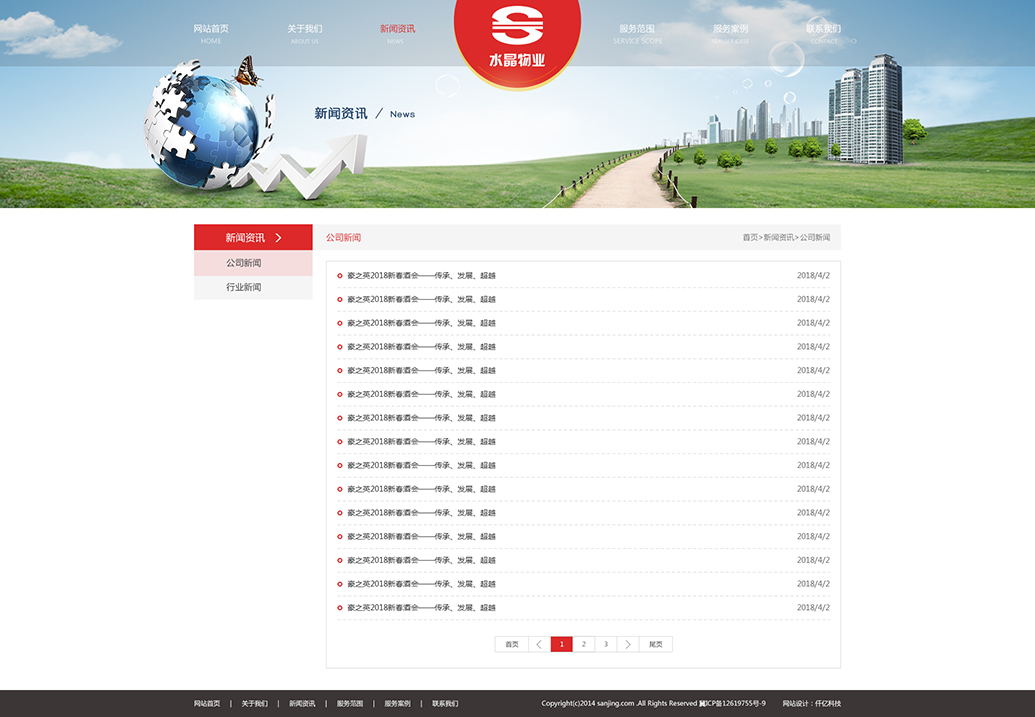The height and width of the screenshot is (717, 1035).
Task: Click 首页 in the breadcrumb trail
Action: click(750, 238)
